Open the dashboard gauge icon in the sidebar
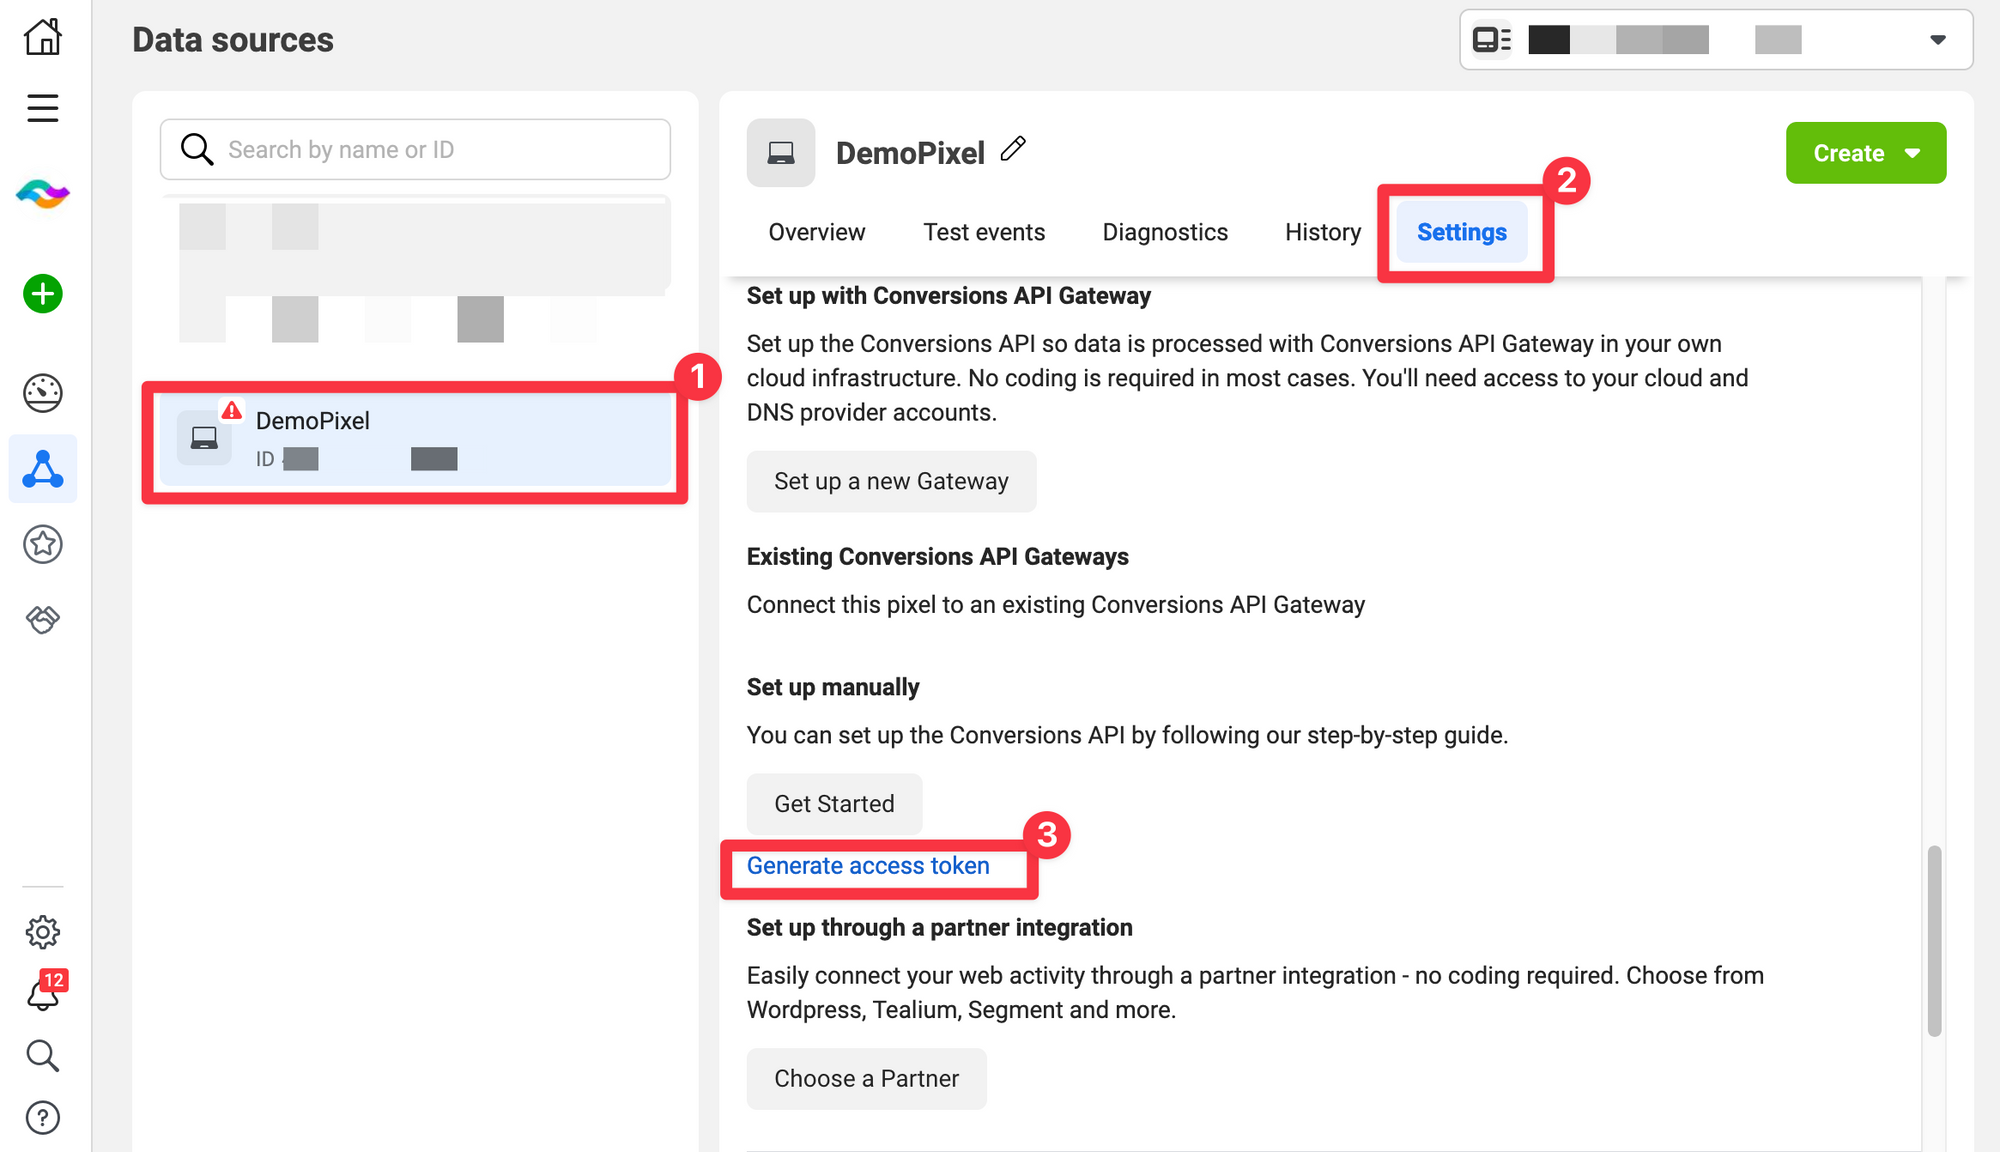This screenshot has height=1152, width=2000. tap(43, 393)
